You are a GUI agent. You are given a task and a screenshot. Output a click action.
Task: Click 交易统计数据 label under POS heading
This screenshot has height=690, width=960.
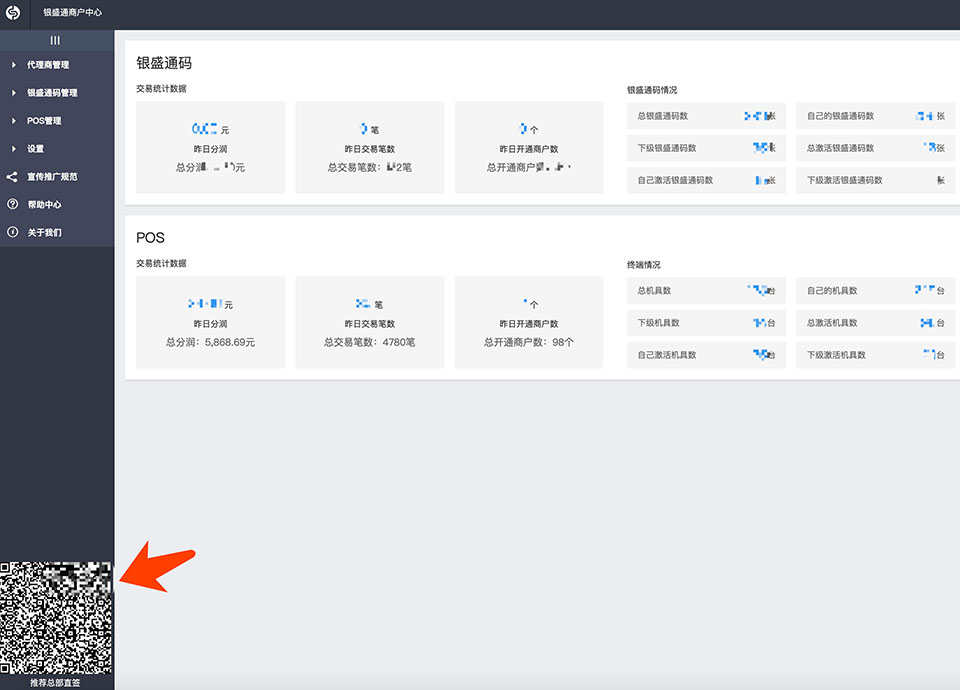[161, 263]
